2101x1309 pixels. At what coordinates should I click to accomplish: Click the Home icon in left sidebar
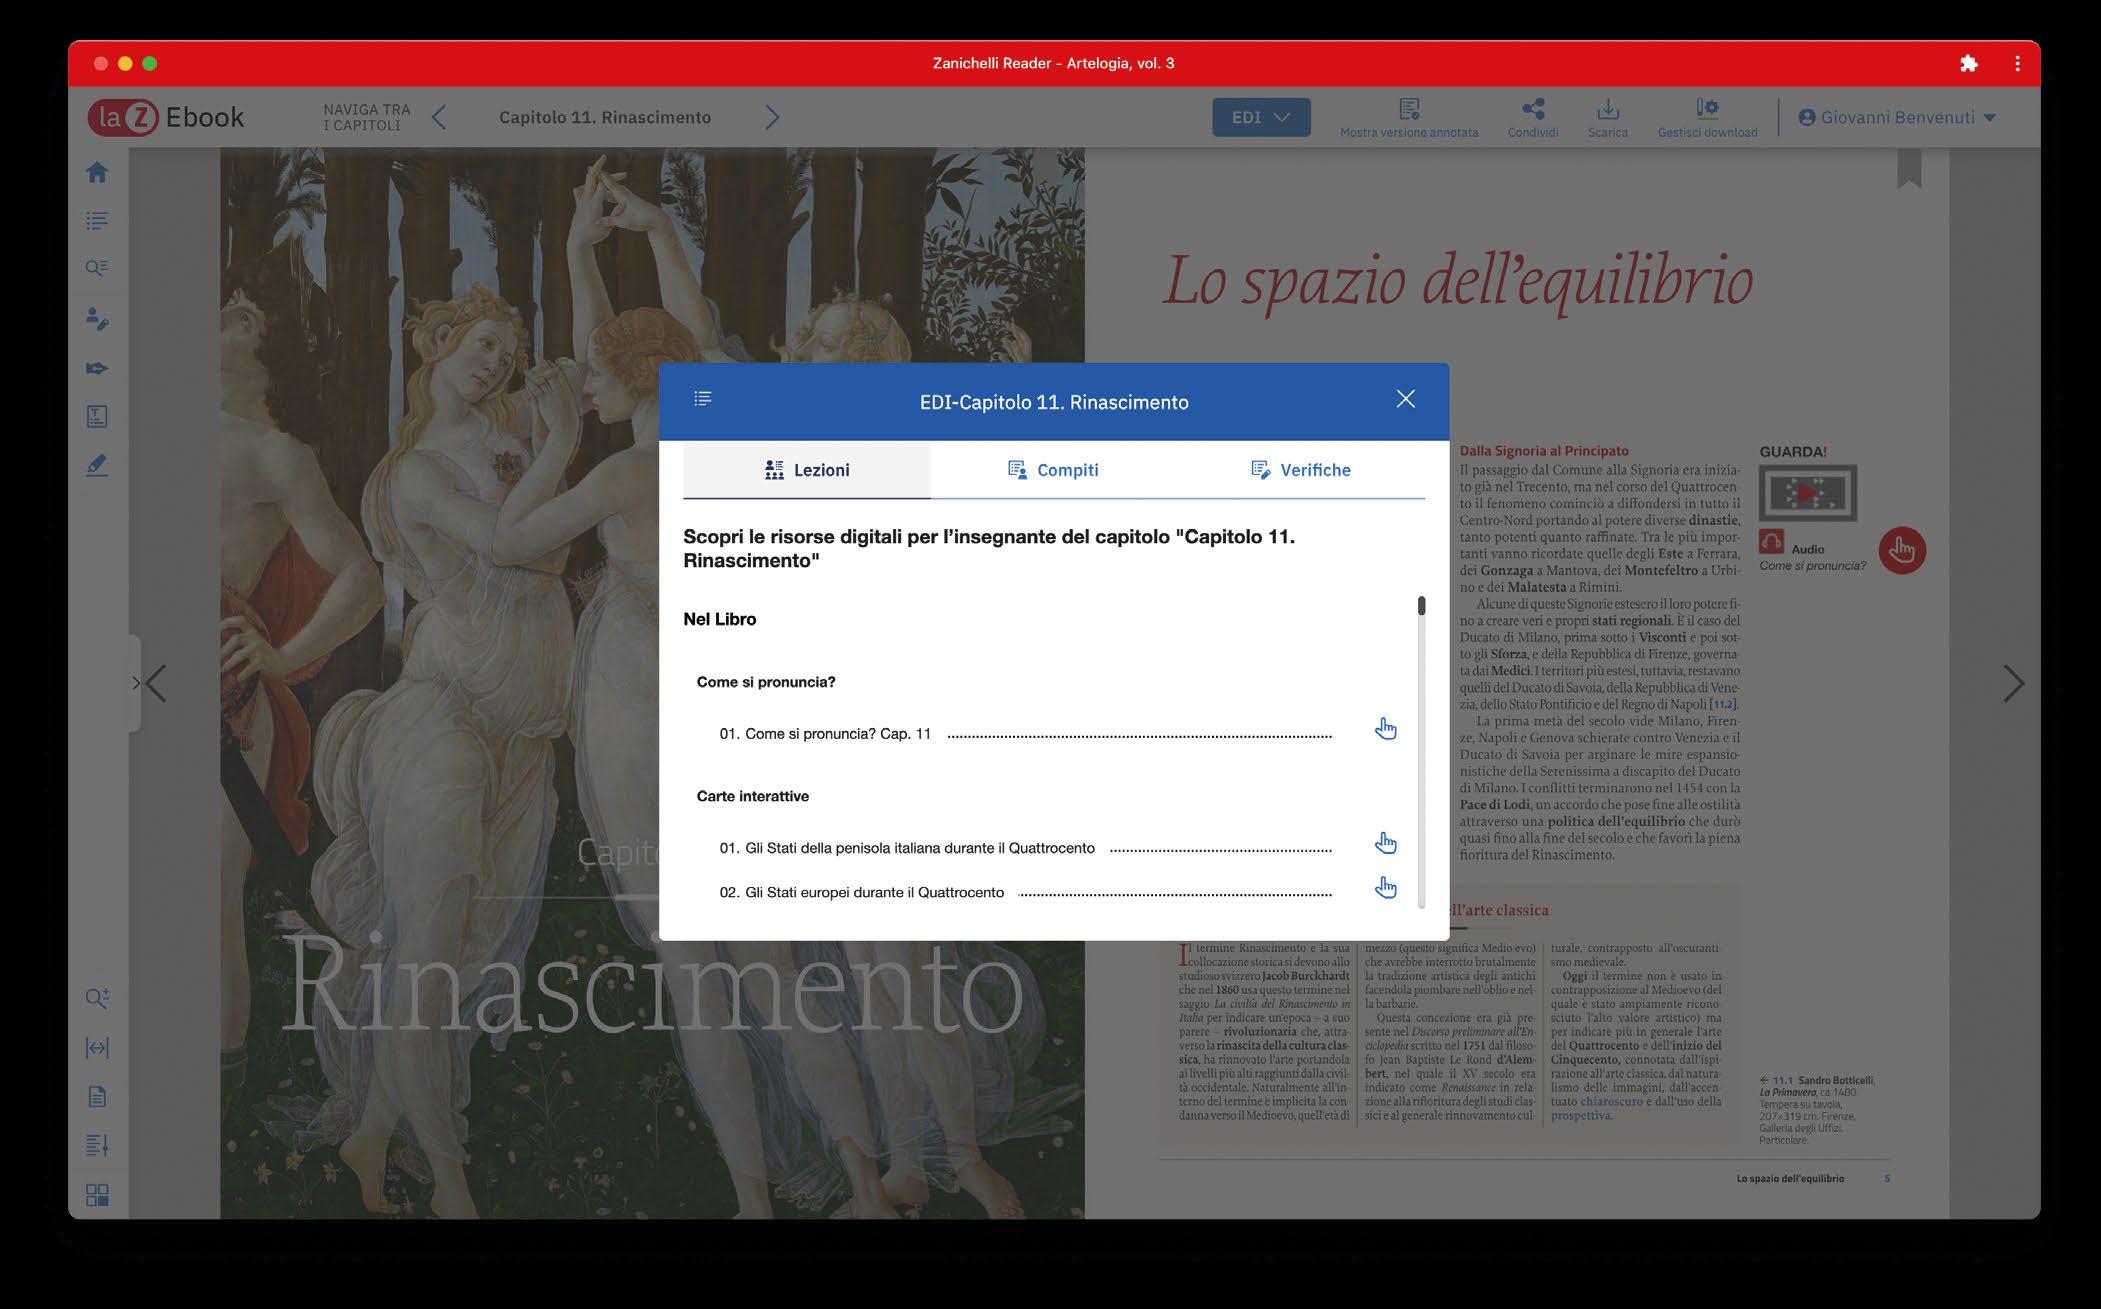coord(97,172)
